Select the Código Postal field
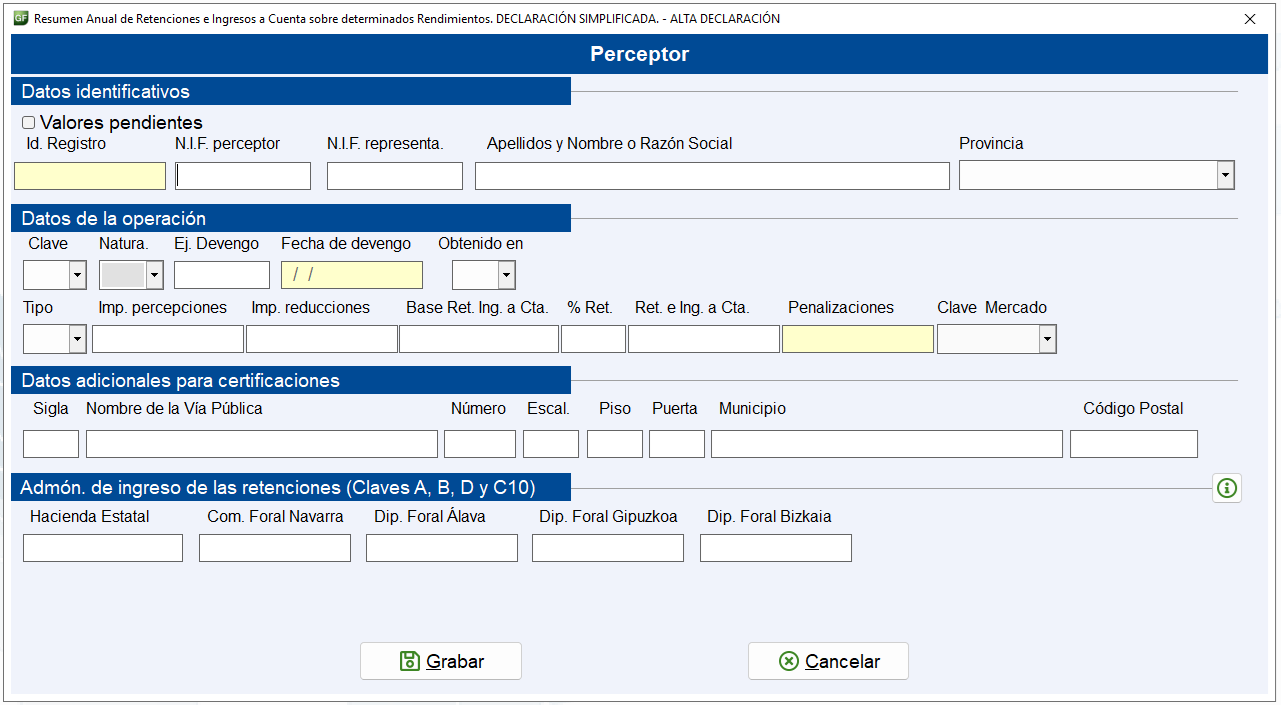1281x705 pixels. click(1134, 444)
